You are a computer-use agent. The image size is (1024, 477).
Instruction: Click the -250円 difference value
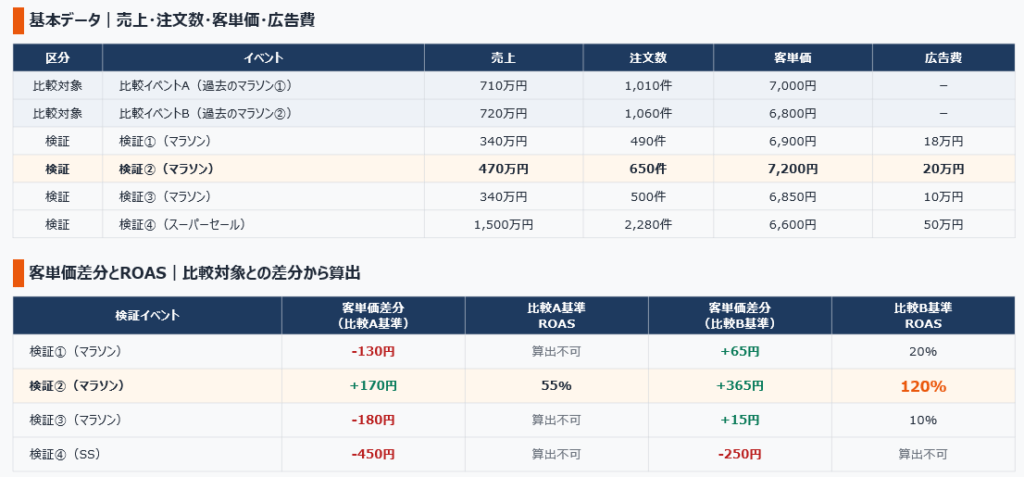(x=740, y=453)
